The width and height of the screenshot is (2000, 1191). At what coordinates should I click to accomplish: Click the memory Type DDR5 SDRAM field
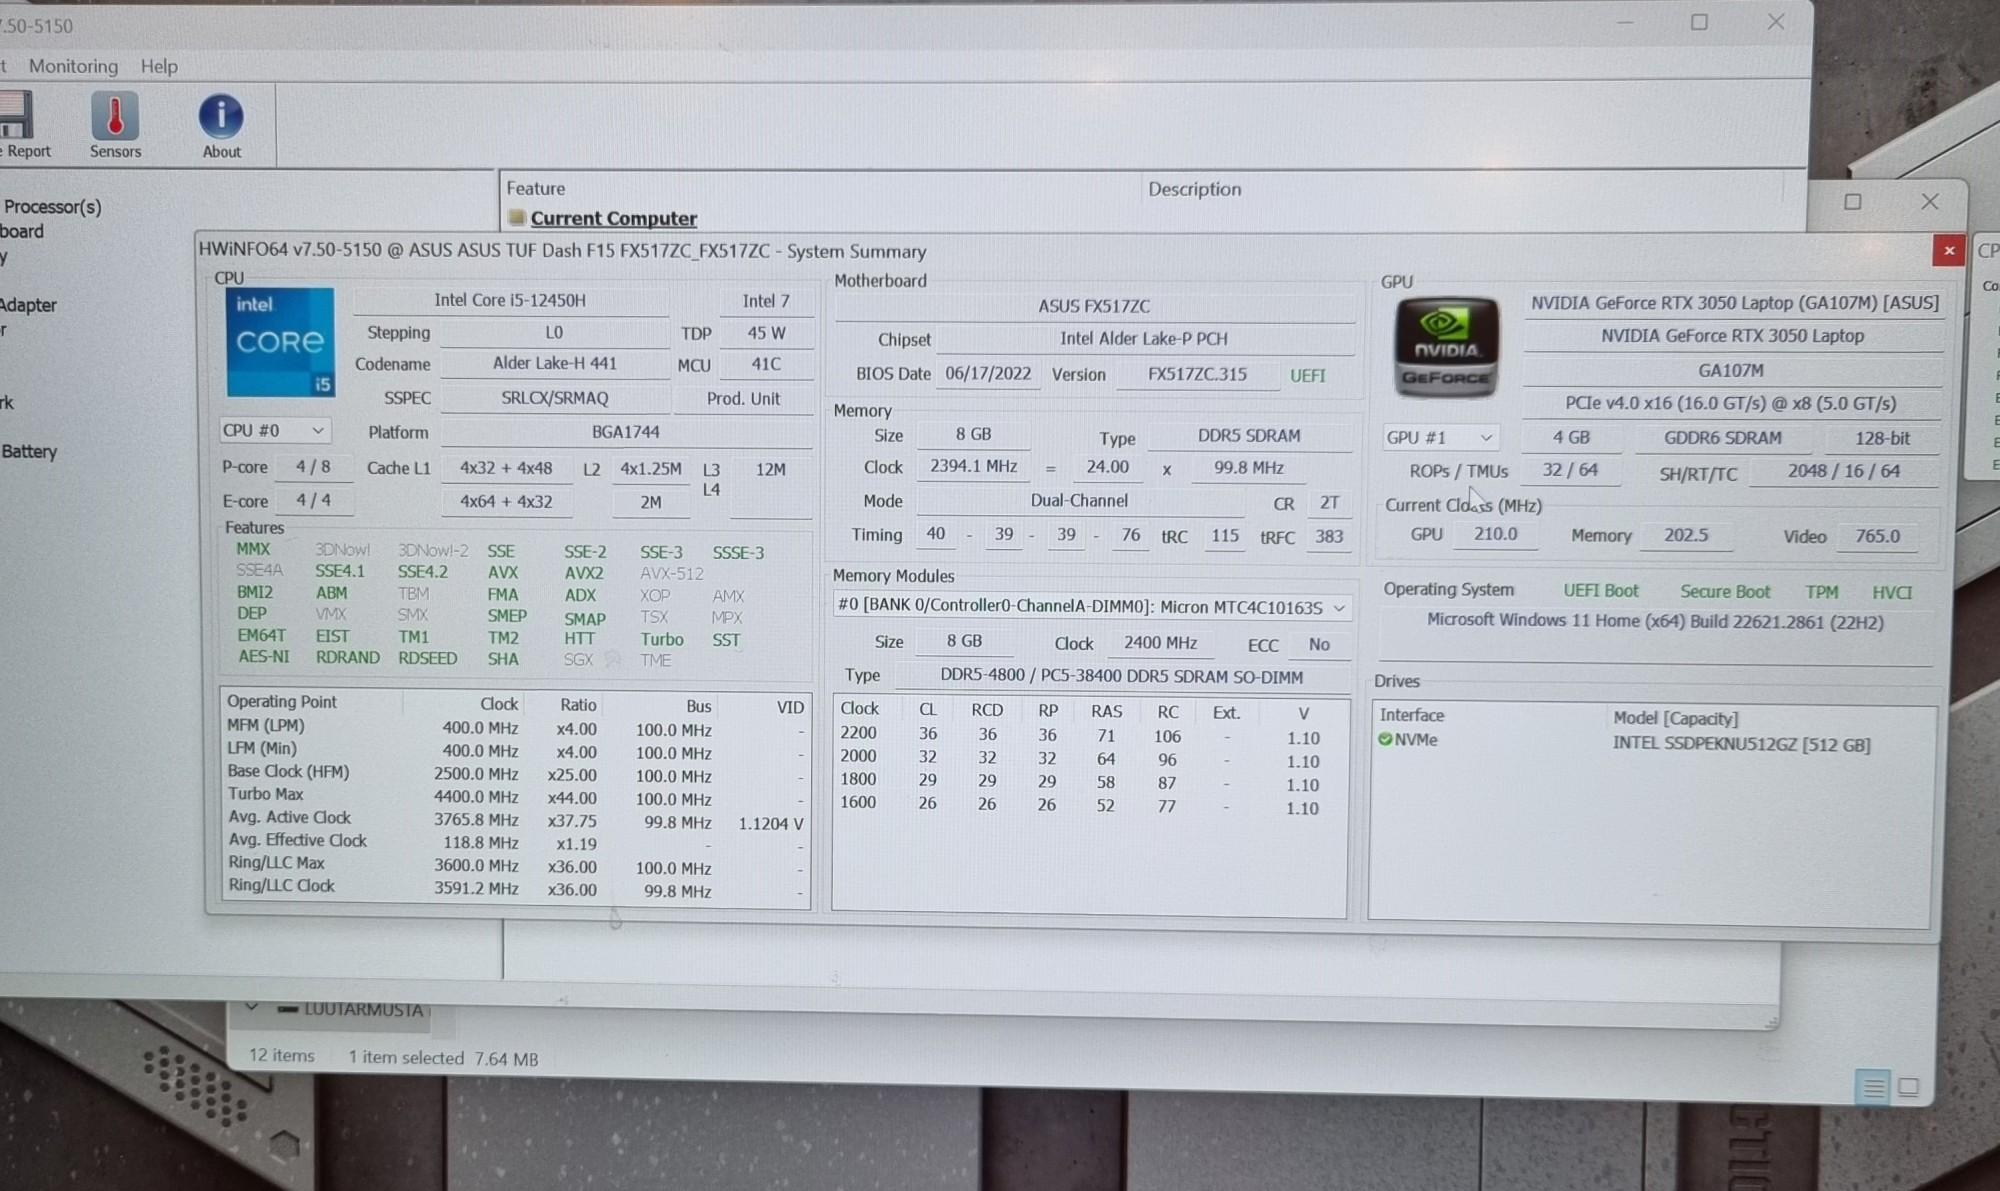pos(1249,435)
